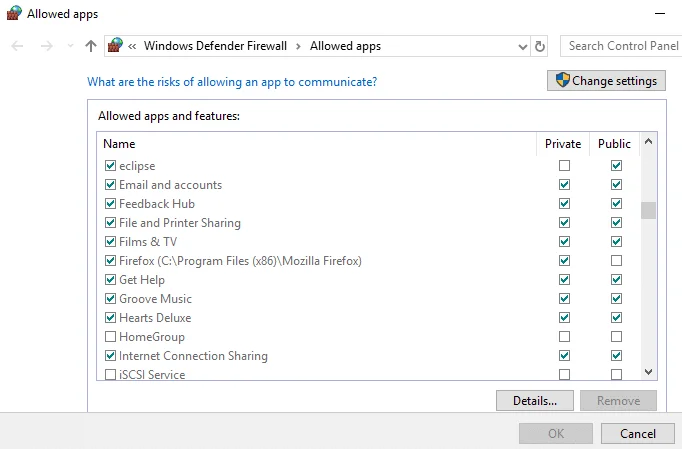Viewport: 682px width, 449px height.
Task: Click the firewall icon in the title bar
Action: click(x=14, y=13)
